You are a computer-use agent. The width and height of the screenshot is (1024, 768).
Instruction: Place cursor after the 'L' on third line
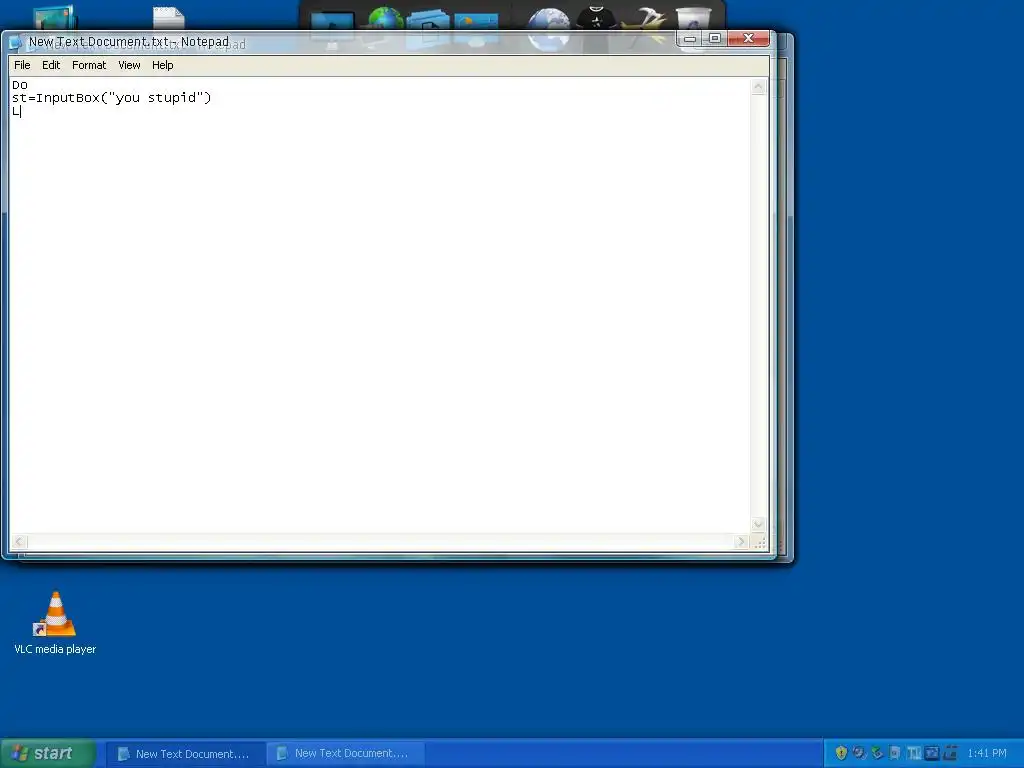(21, 112)
